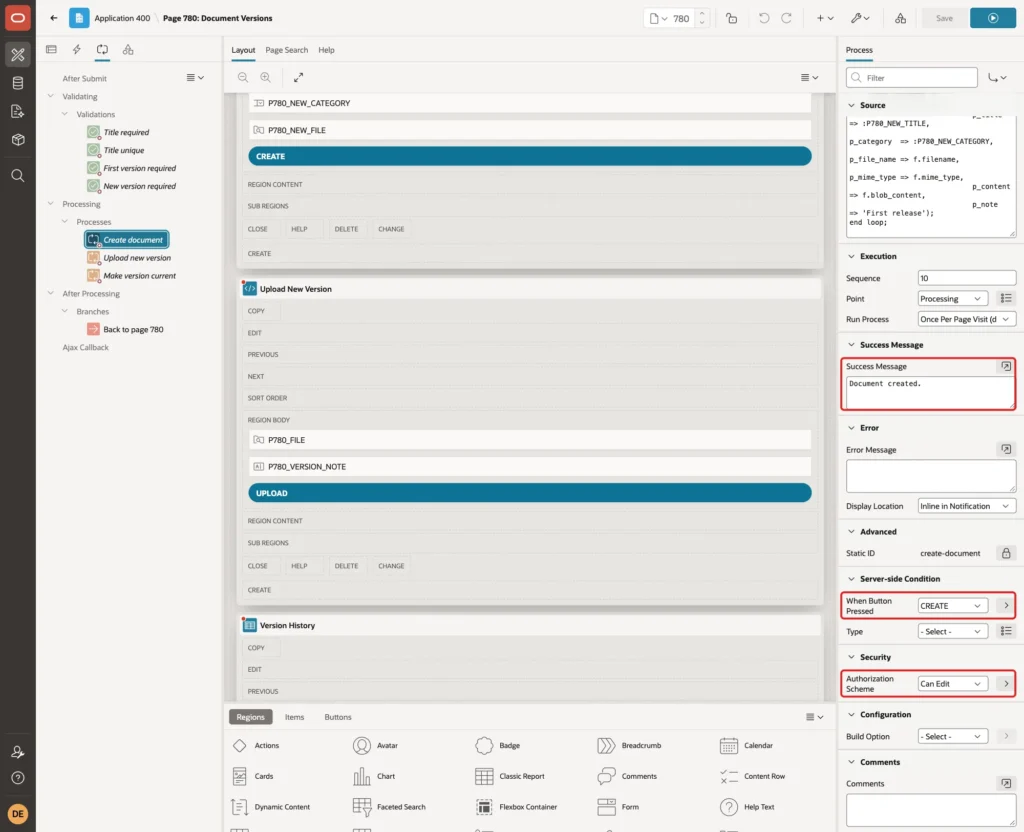Open Success Message code editor icon
This screenshot has height=832, width=1024.
(x=1006, y=366)
